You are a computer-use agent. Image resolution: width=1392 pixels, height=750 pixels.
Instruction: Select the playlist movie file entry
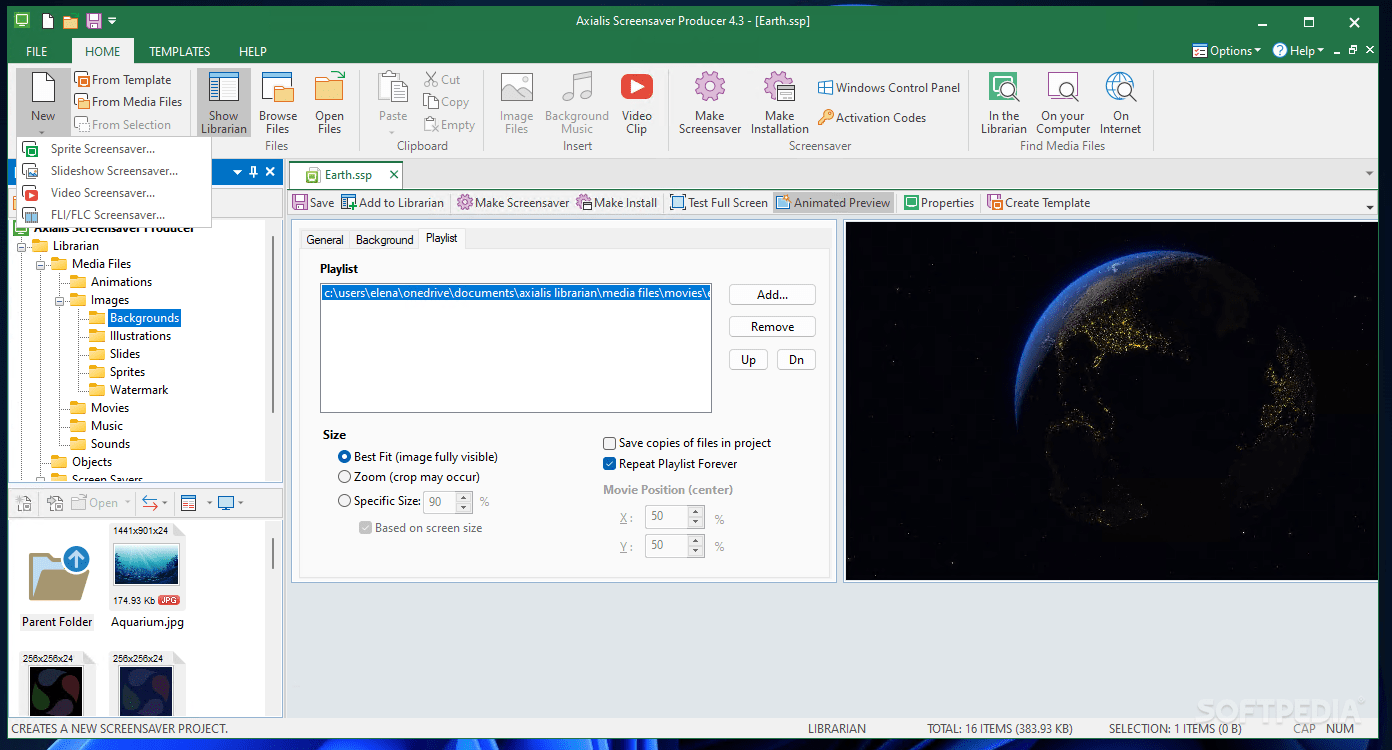click(516, 293)
